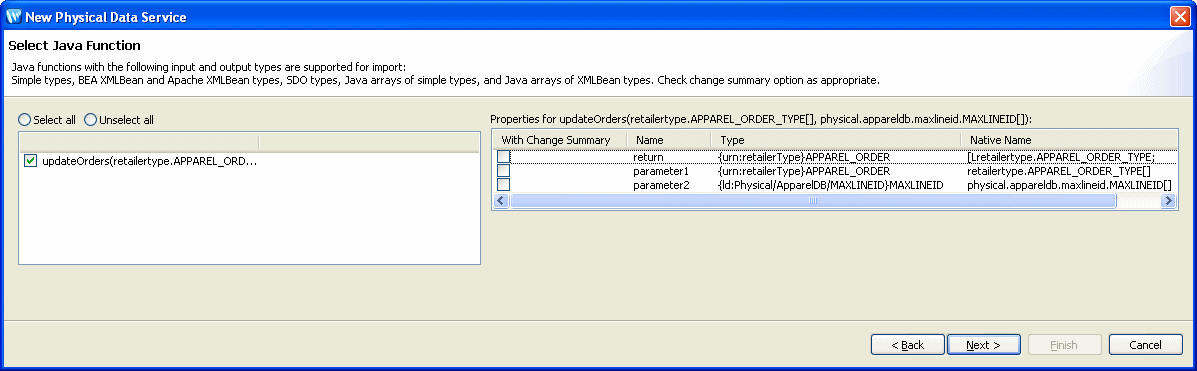
Task: Enable change summary for return row
Action: point(503,157)
